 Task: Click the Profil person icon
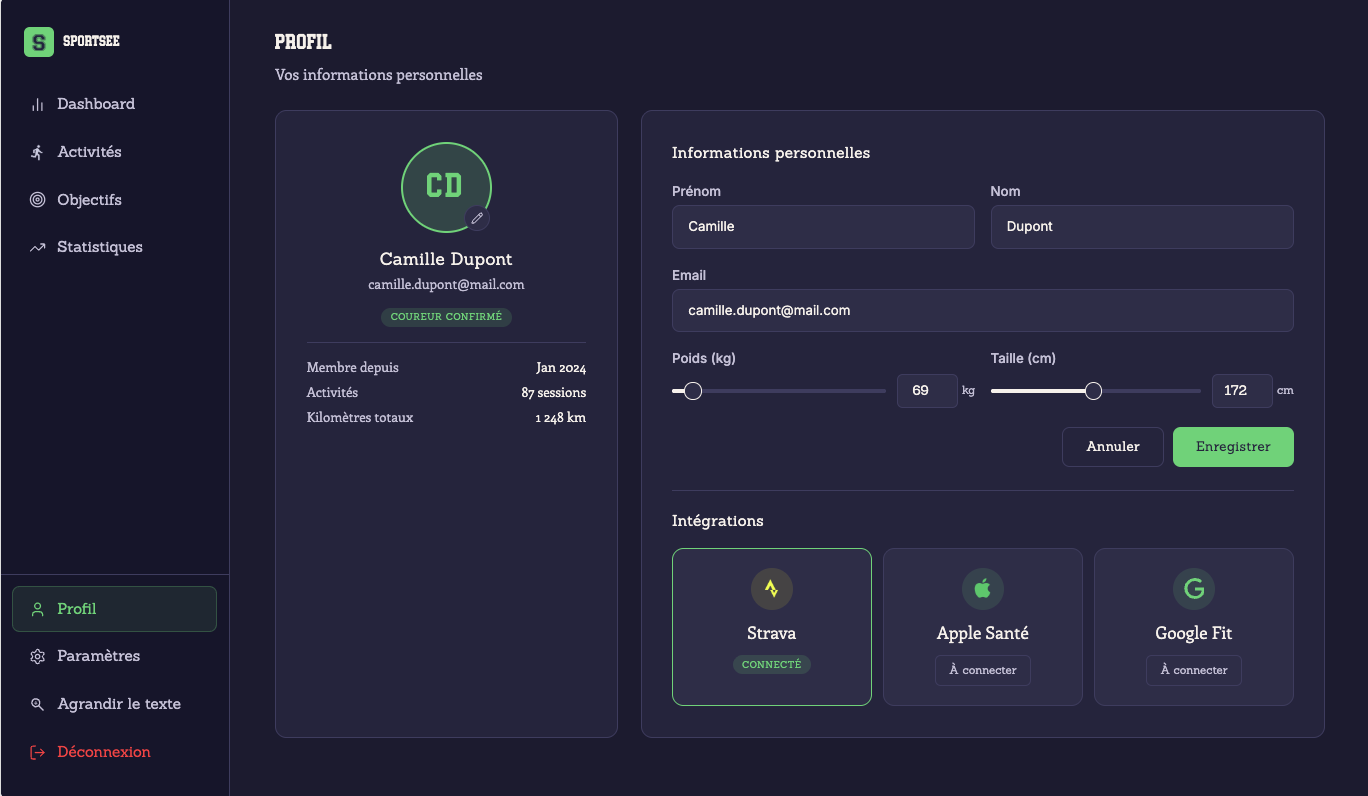point(38,609)
